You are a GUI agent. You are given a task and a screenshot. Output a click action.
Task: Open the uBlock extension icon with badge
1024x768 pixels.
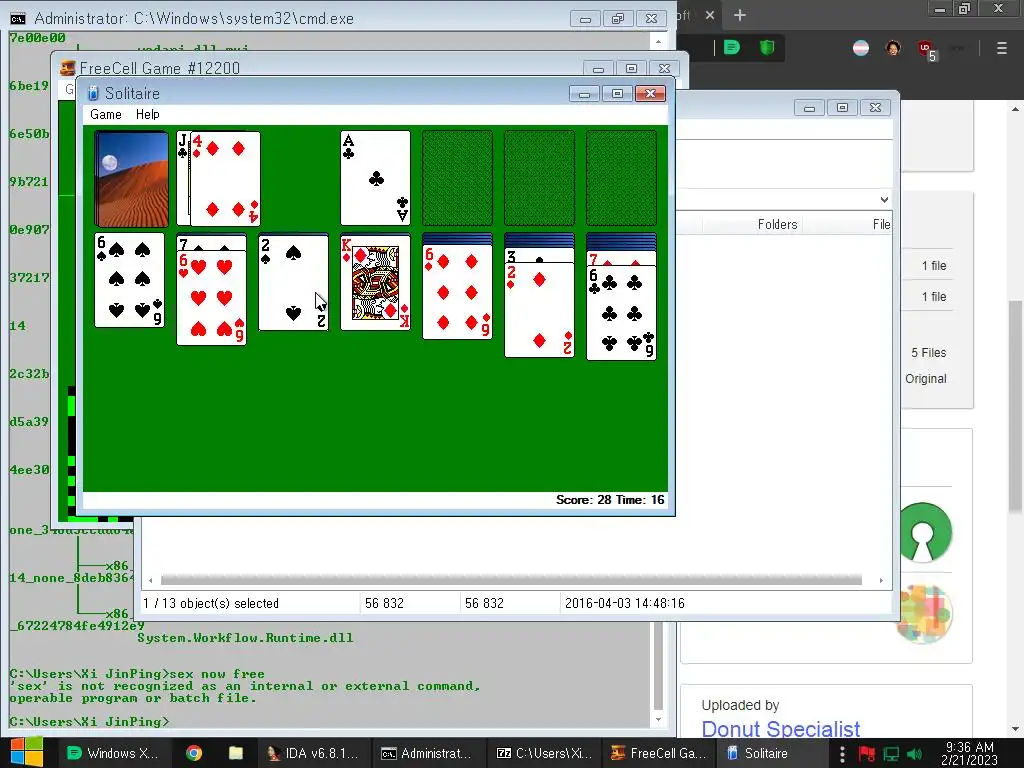(x=926, y=50)
